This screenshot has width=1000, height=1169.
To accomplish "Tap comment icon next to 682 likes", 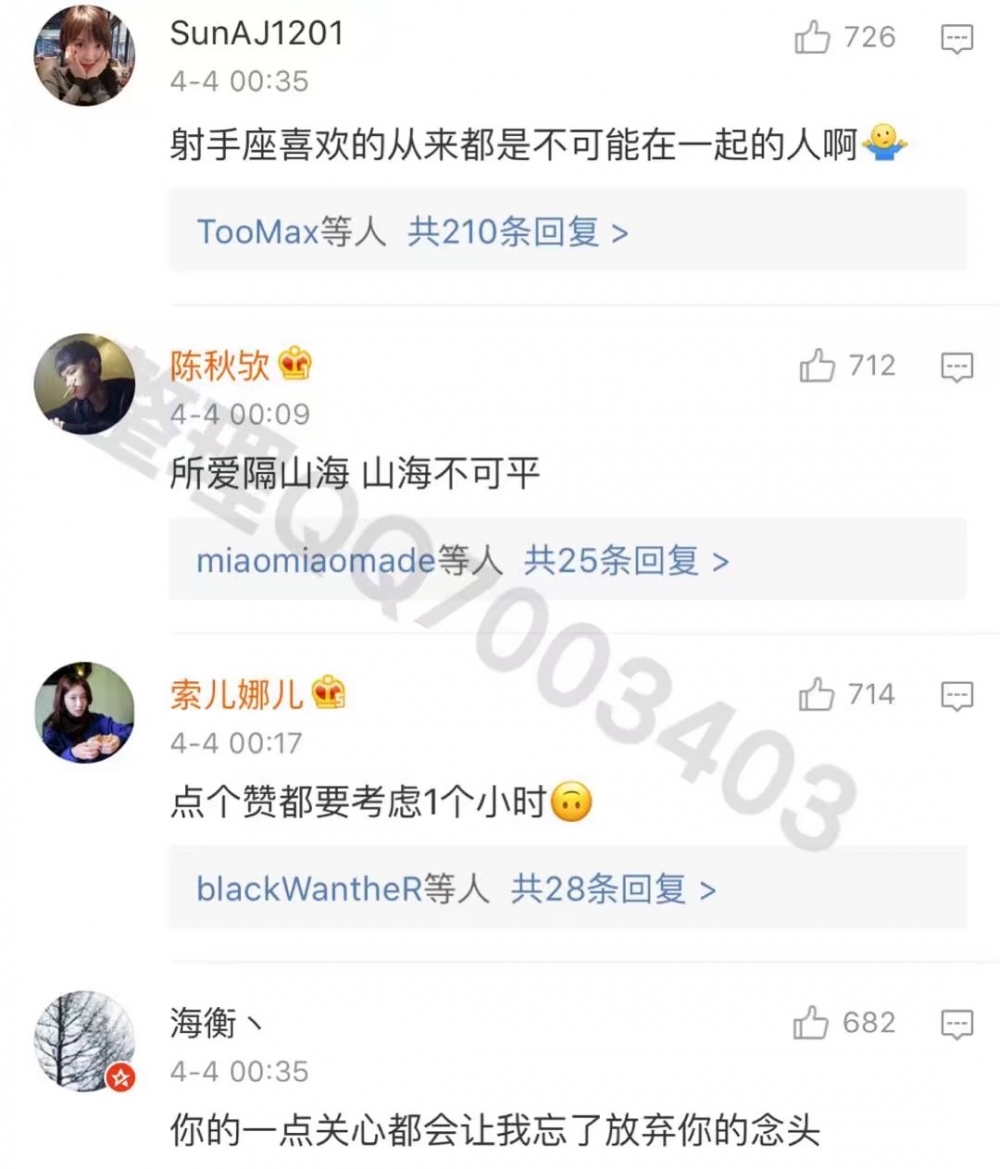I will (x=957, y=1024).
